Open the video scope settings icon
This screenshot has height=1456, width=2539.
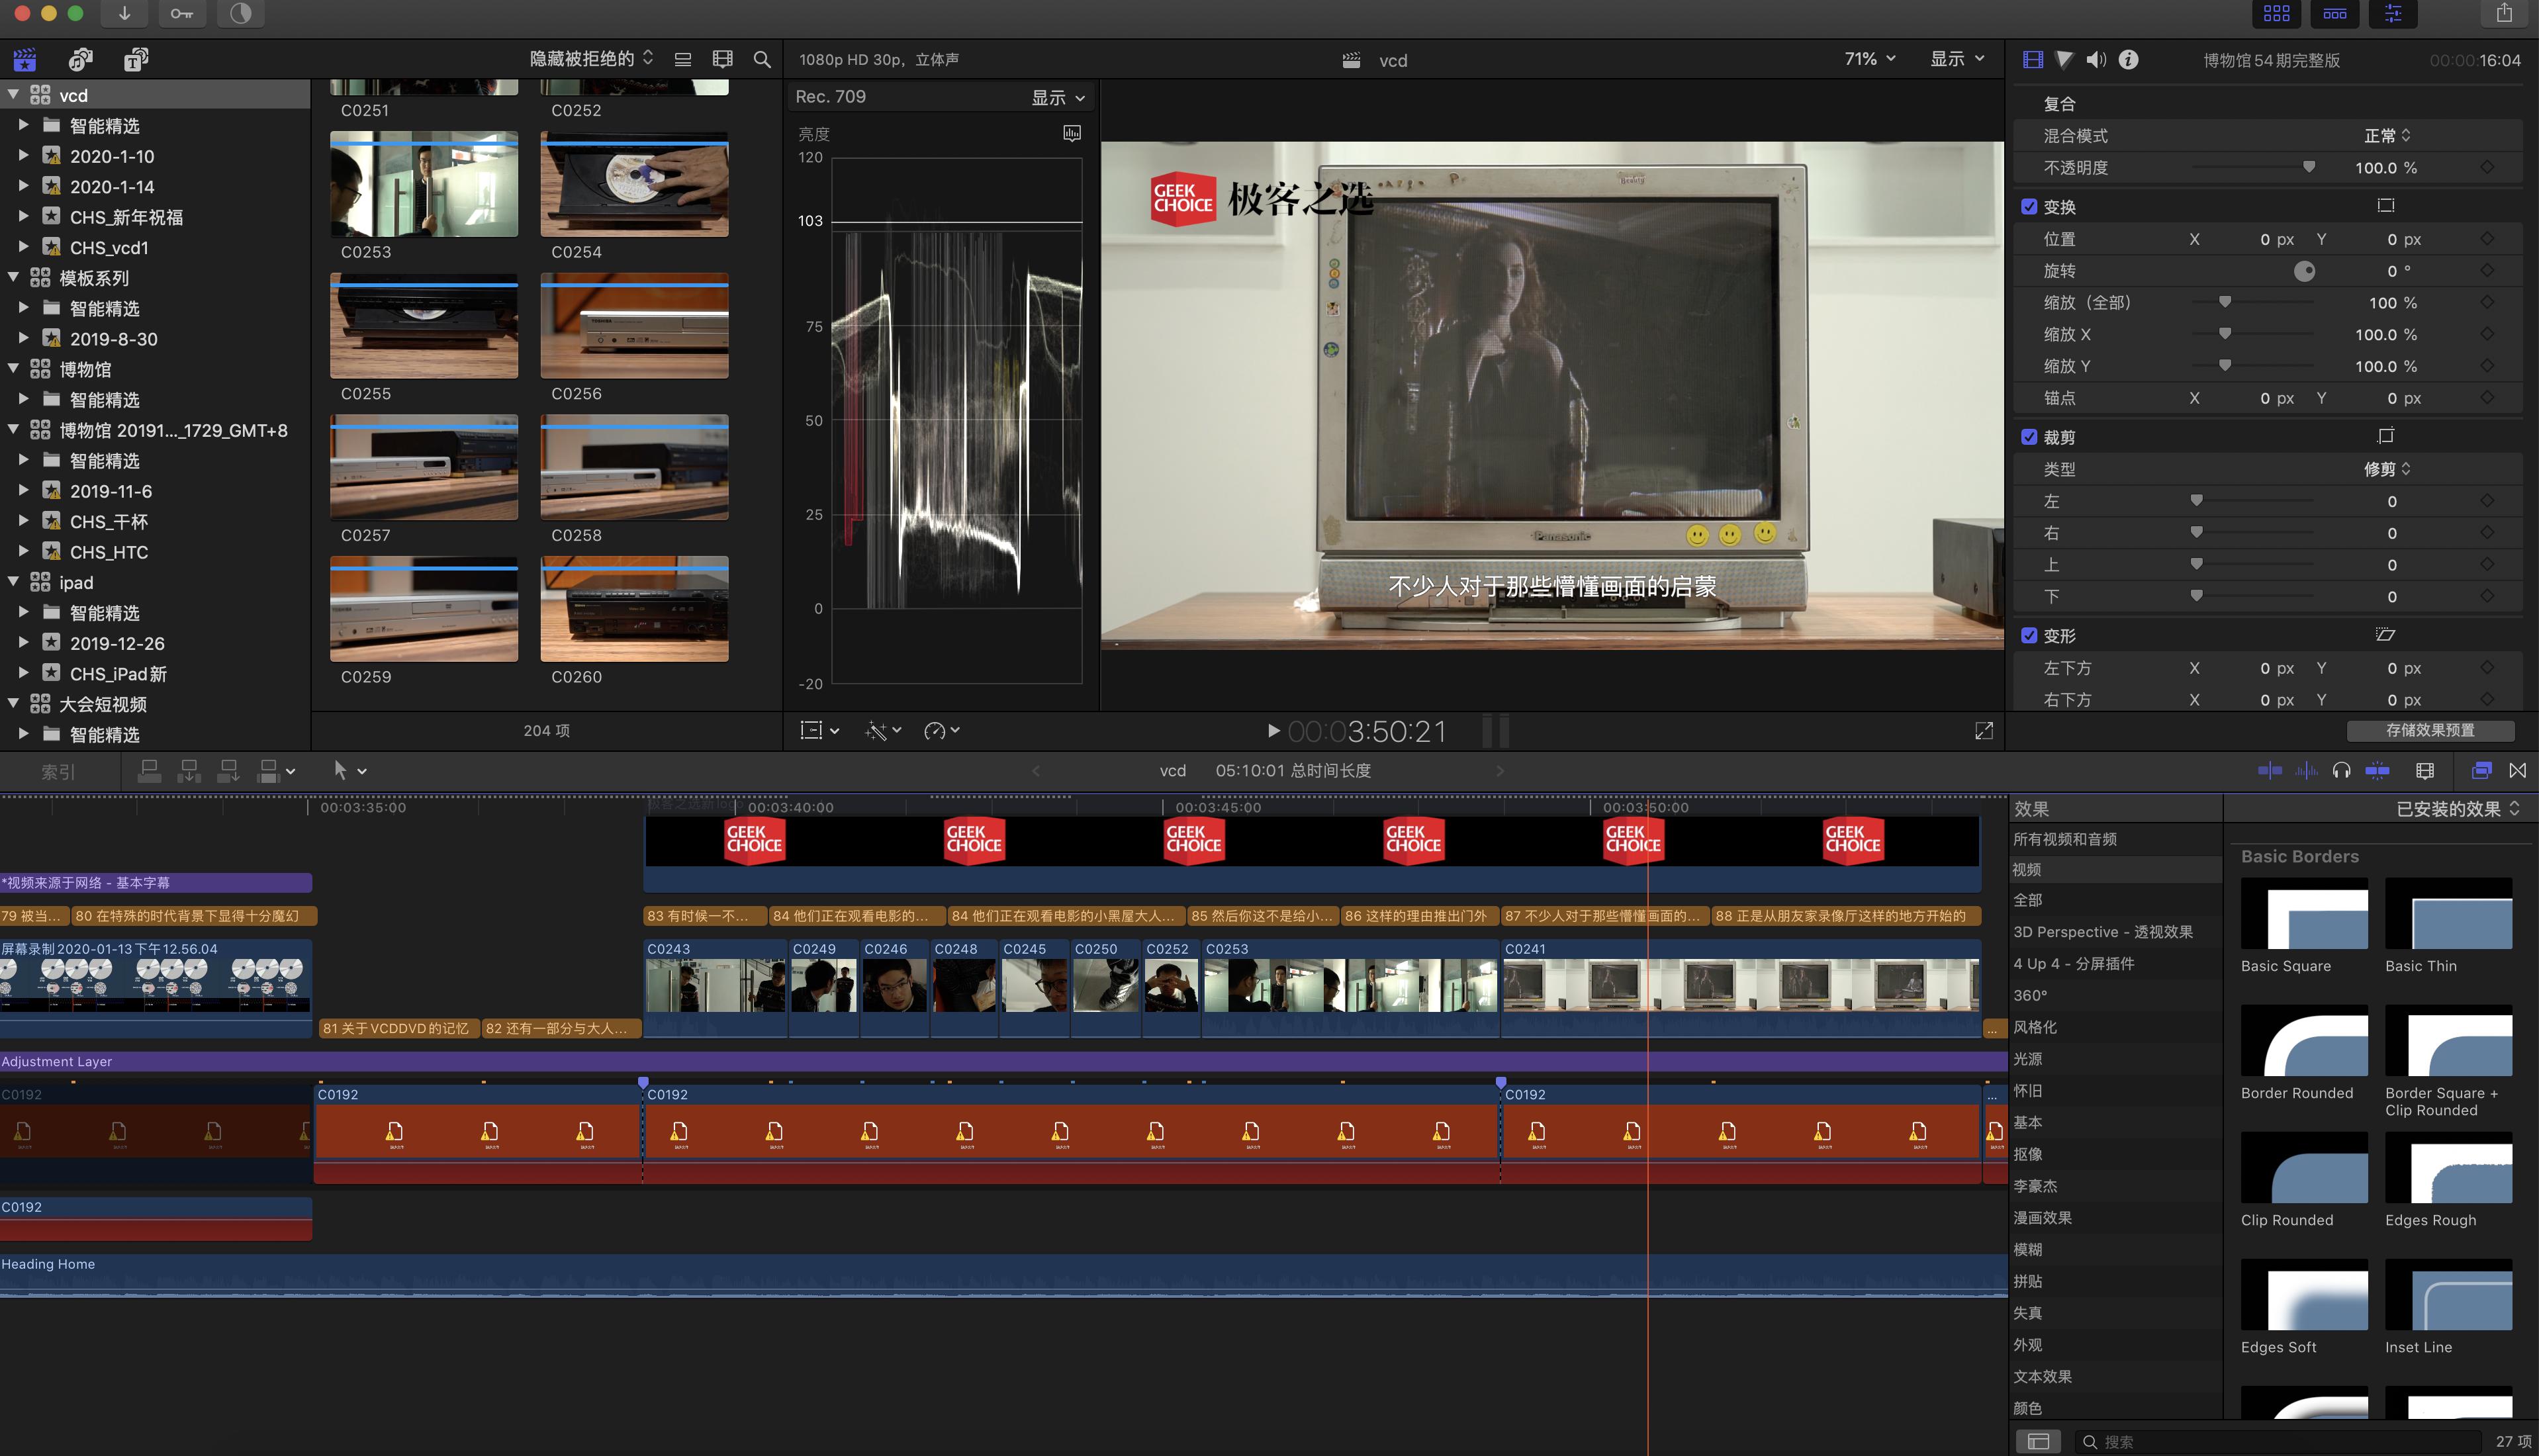[x=1072, y=133]
